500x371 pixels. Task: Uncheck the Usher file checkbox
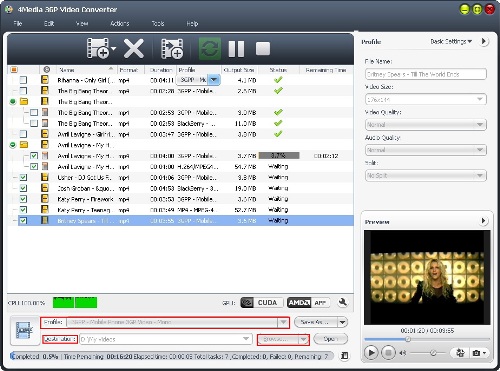click(23, 177)
